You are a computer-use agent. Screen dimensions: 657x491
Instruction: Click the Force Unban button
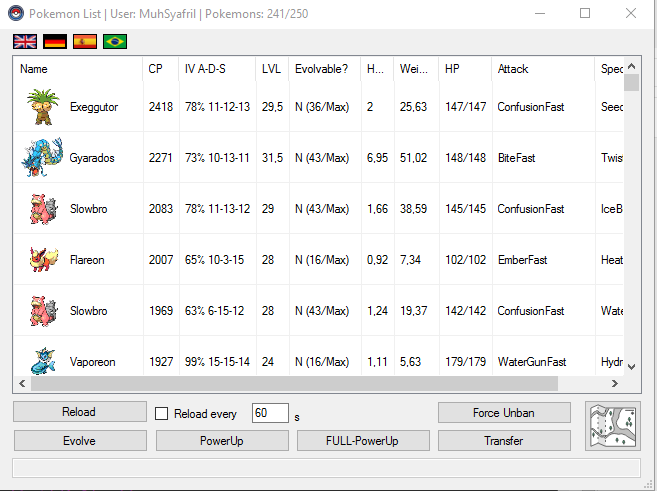click(x=504, y=413)
